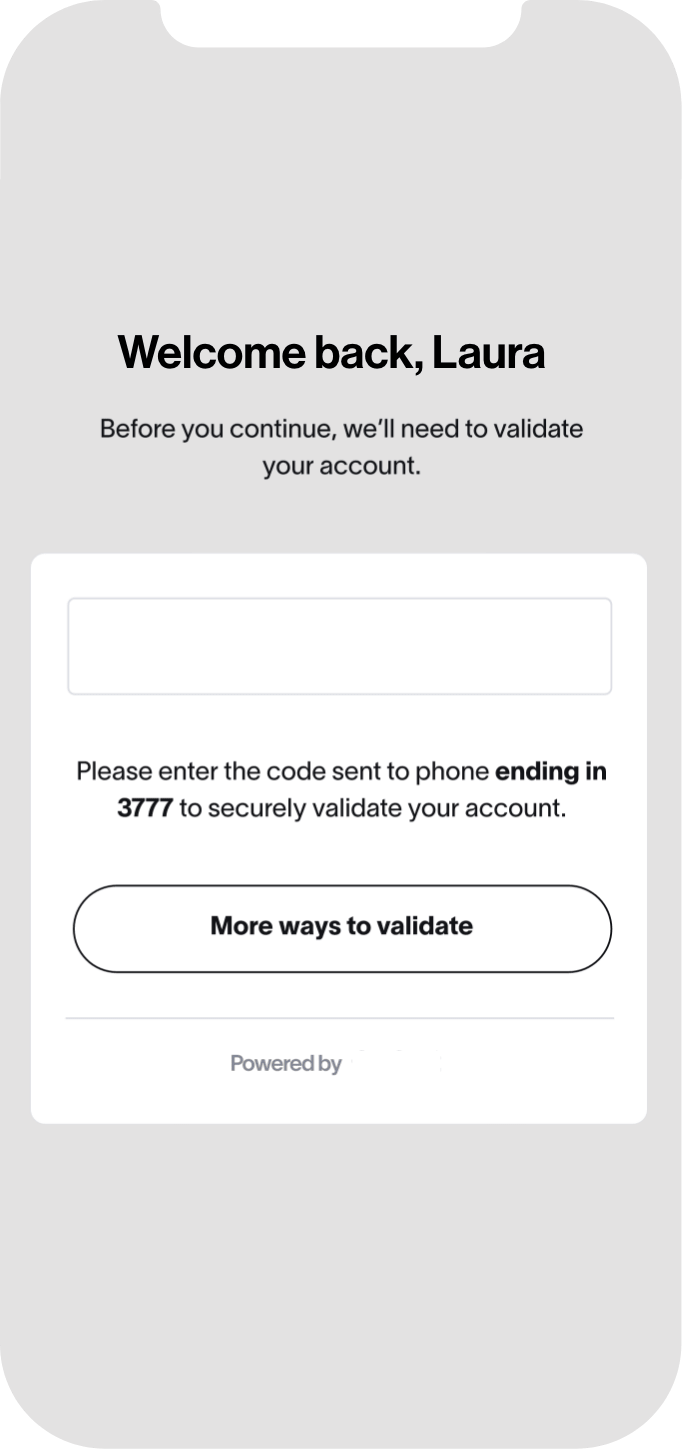Click the white card's empty bottom area
Viewport: 682px width, 1449px height.
click(x=339, y=1102)
